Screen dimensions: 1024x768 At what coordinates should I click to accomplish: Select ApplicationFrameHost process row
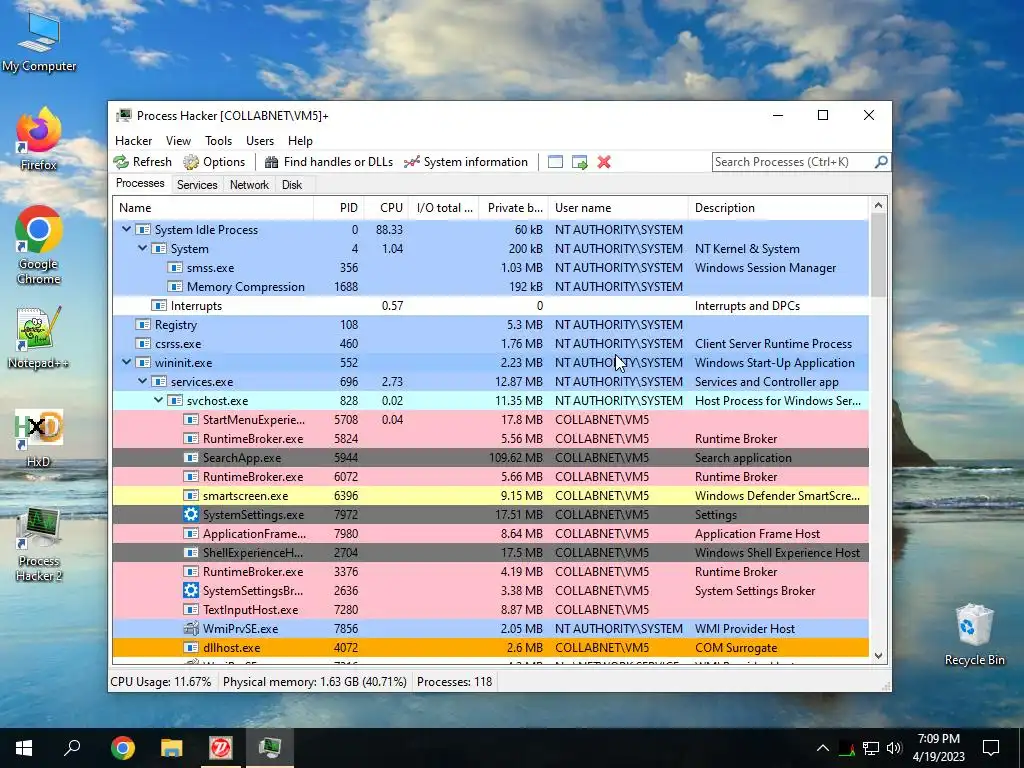point(490,533)
